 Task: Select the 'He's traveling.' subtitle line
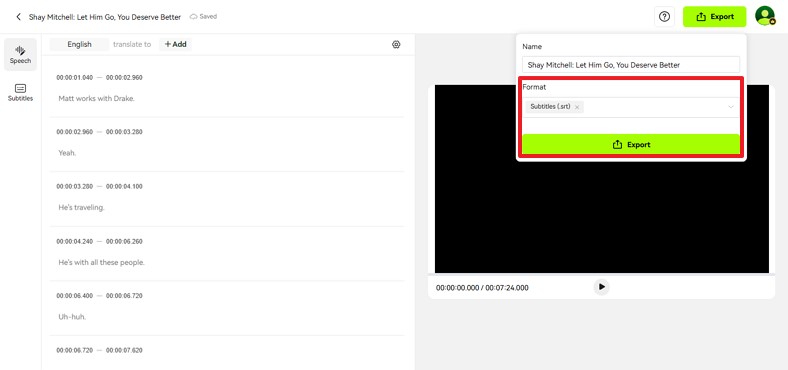[81, 207]
